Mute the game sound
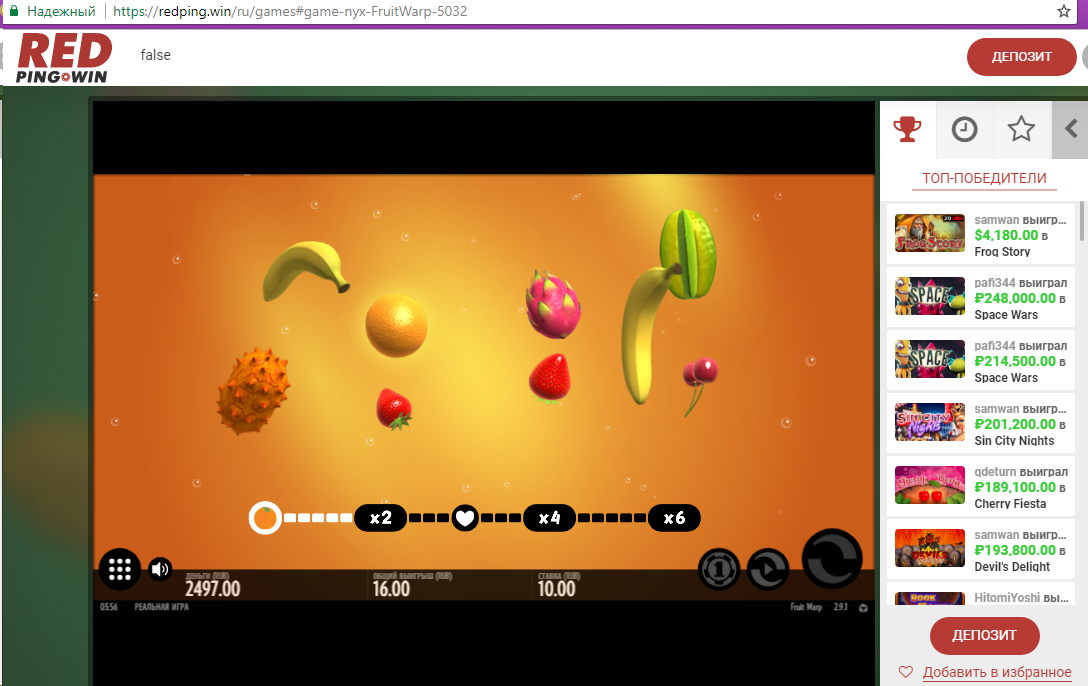 point(160,569)
